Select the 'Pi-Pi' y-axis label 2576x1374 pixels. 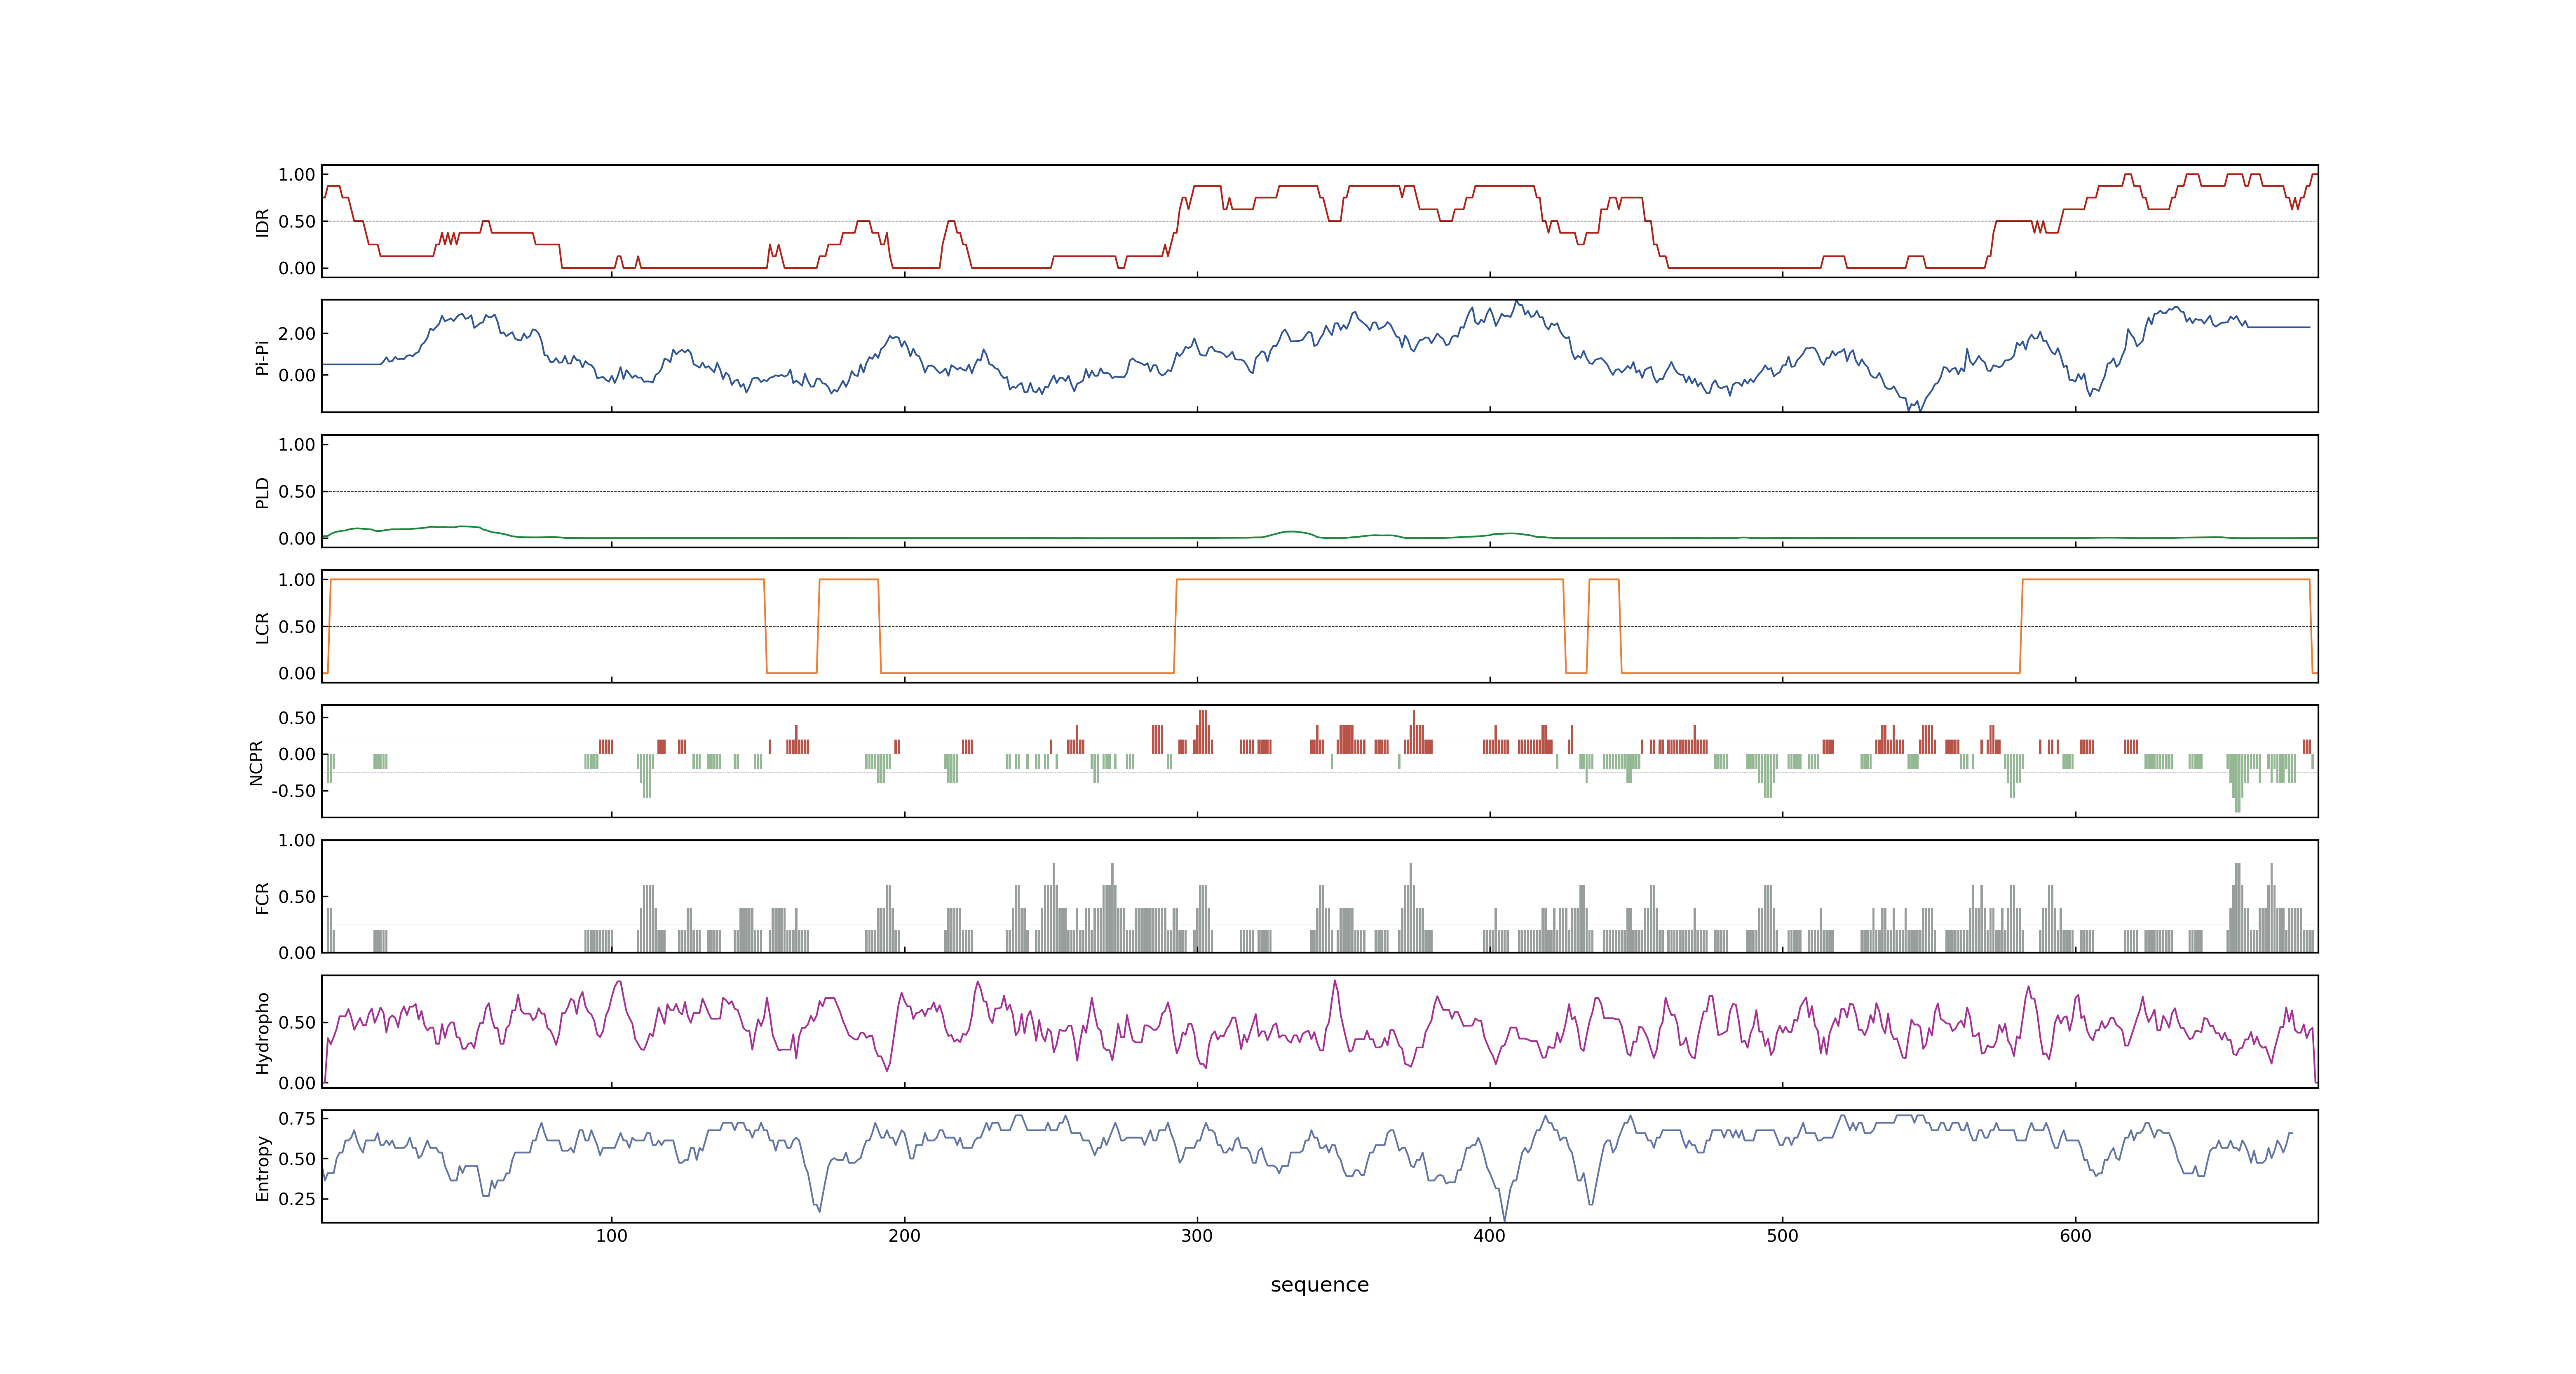pos(263,357)
